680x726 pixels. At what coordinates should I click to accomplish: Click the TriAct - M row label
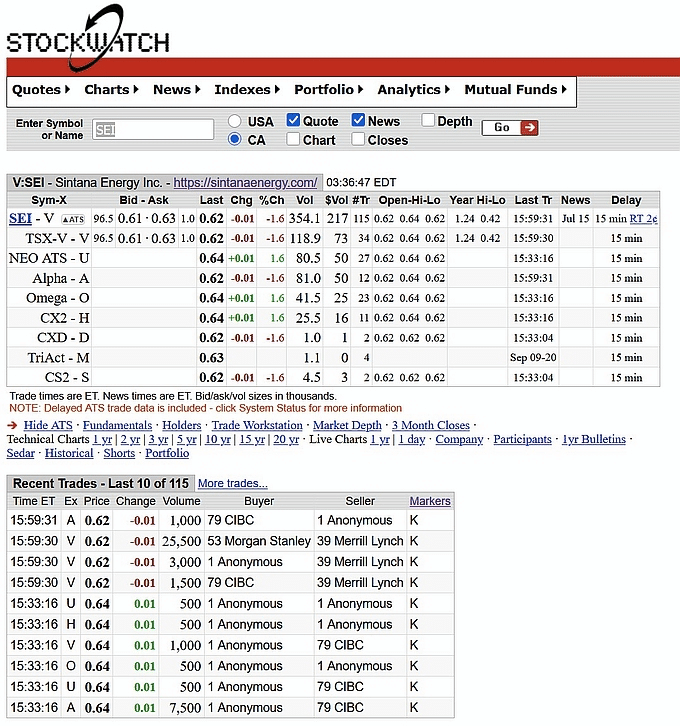click(x=58, y=358)
